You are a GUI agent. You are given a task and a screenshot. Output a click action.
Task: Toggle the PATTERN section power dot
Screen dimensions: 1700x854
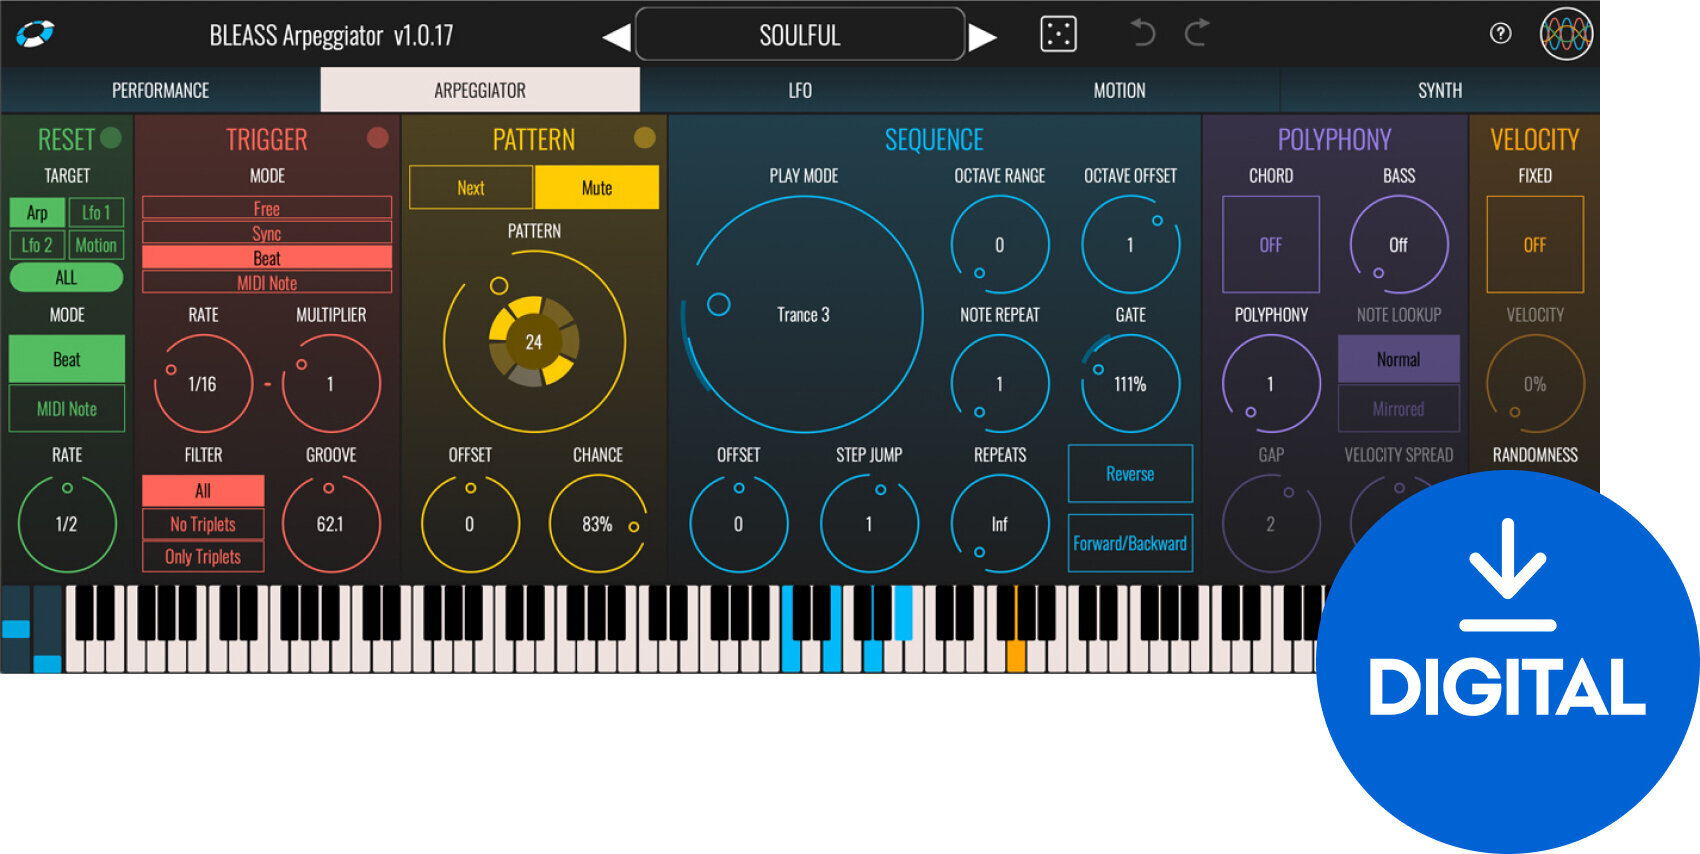(x=645, y=137)
